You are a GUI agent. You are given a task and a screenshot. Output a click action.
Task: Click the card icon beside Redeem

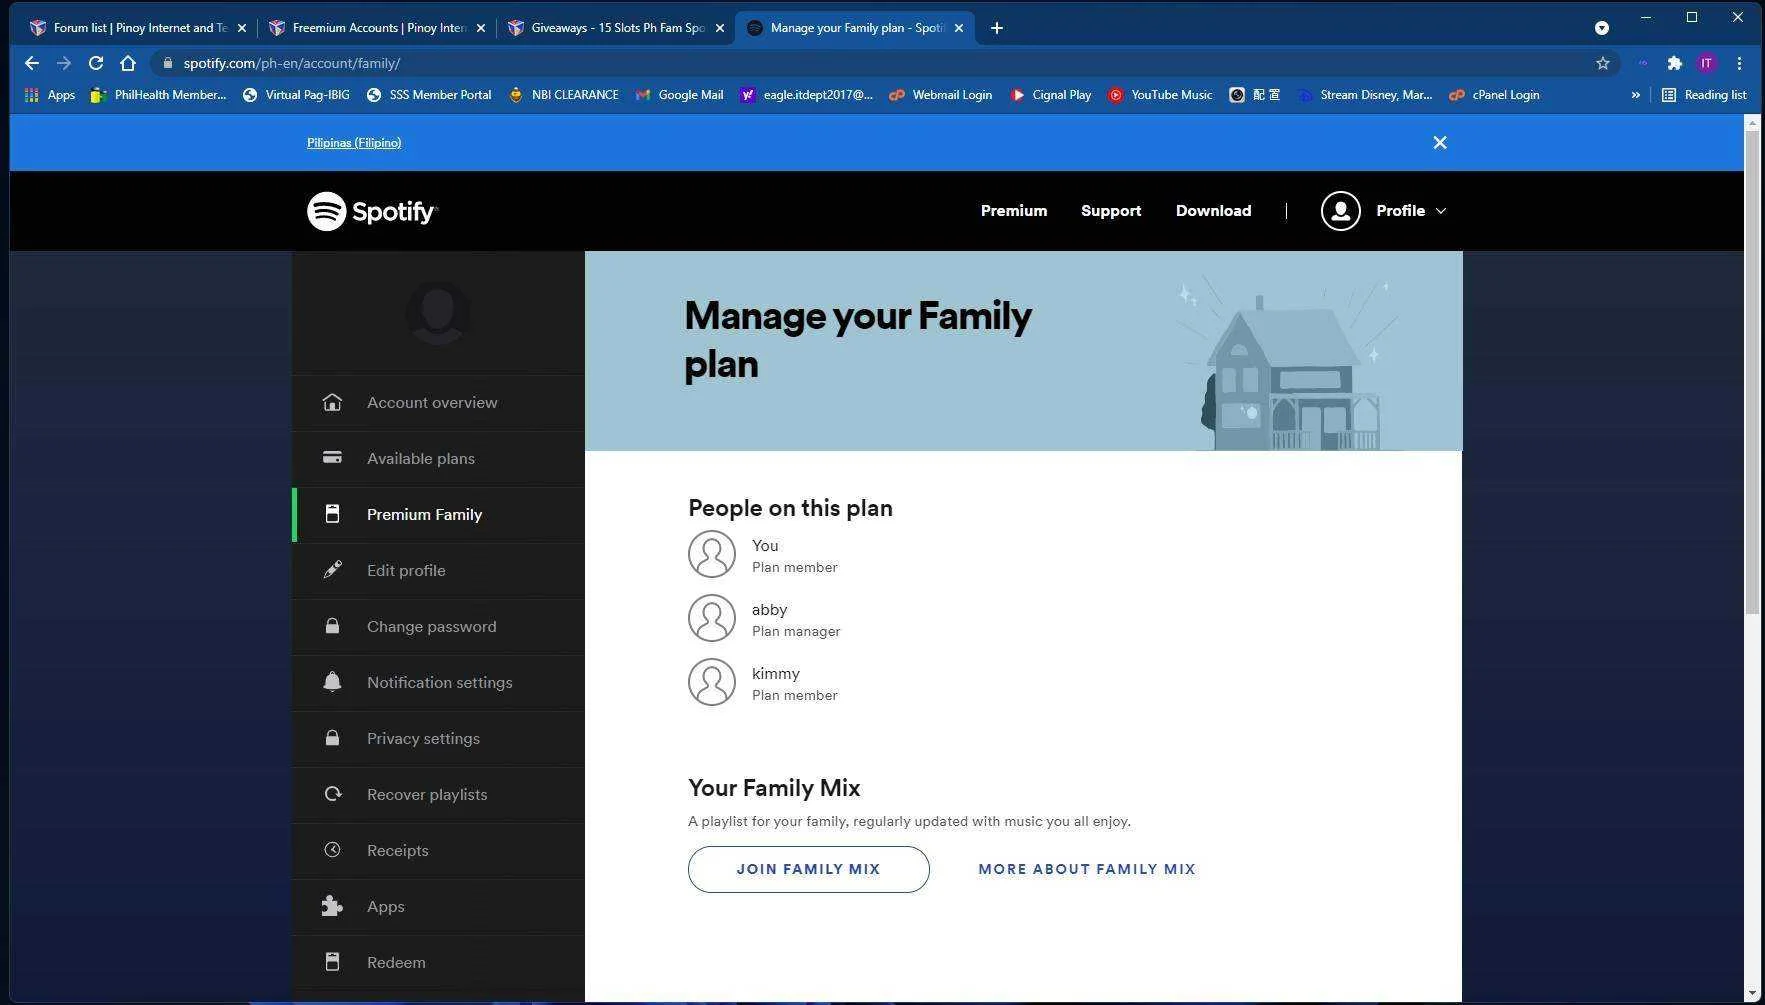tap(332, 962)
